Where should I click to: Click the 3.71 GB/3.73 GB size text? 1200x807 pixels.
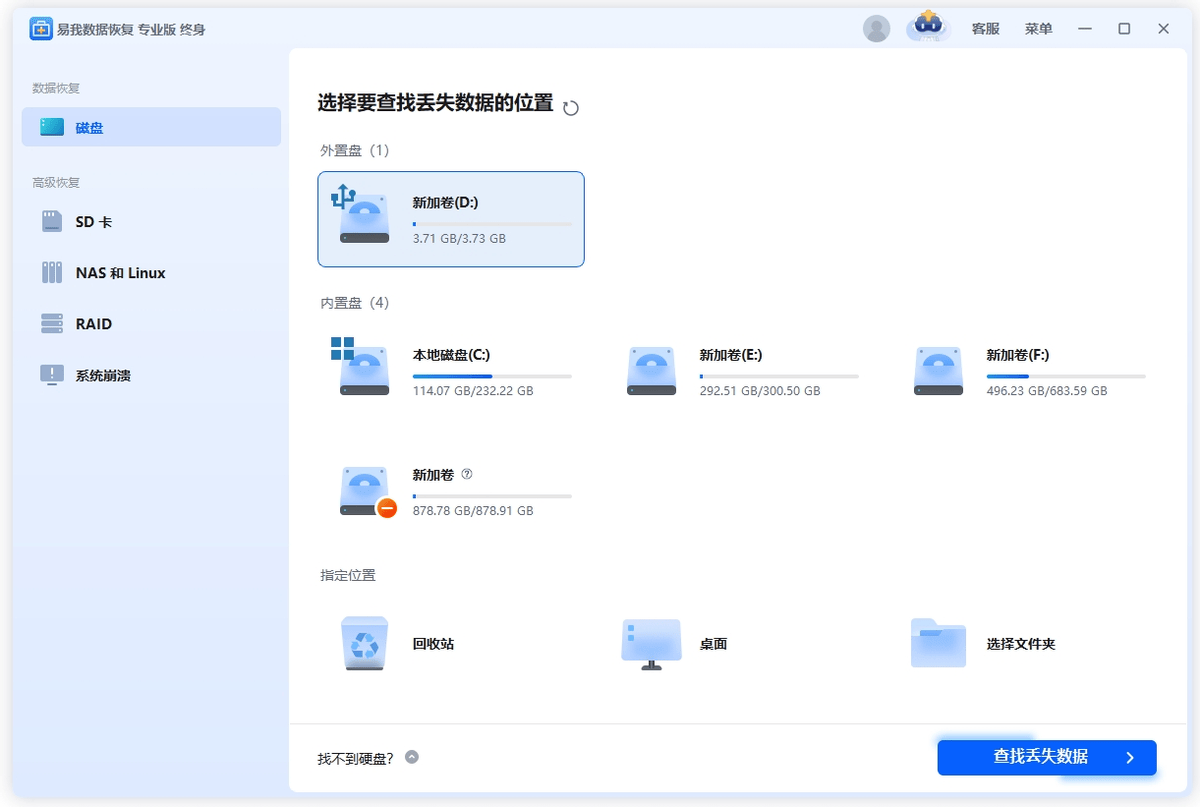click(x=459, y=239)
